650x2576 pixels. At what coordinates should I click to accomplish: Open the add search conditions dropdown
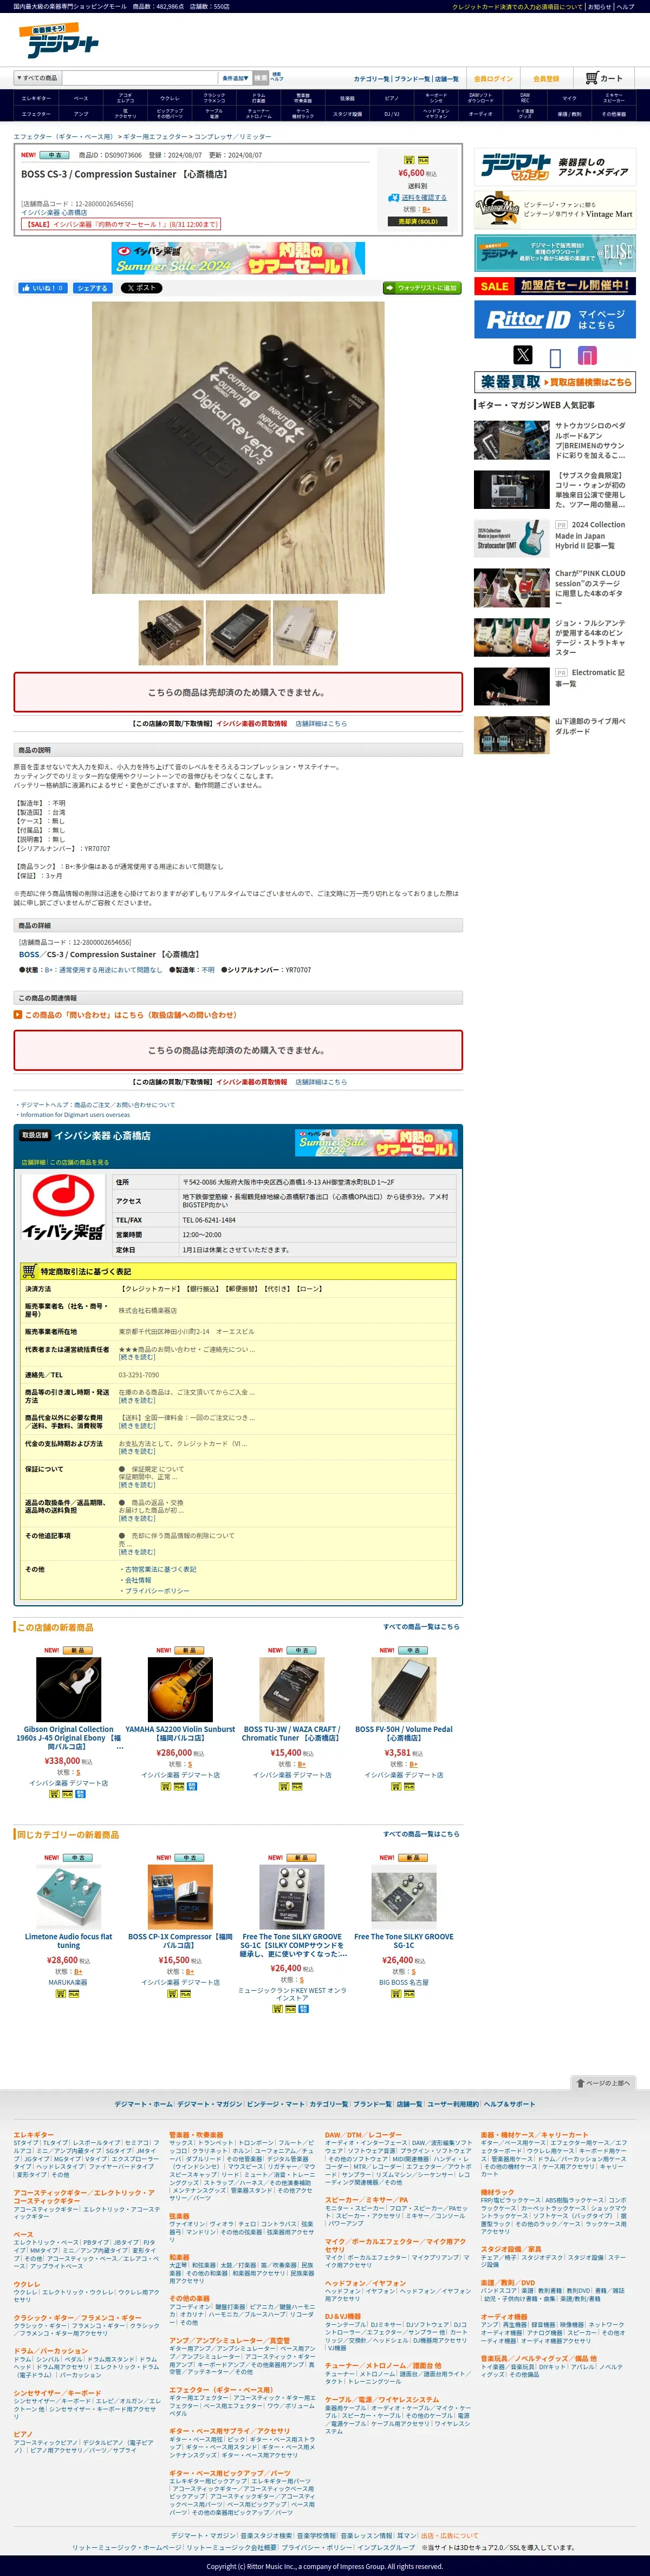(x=235, y=78)
